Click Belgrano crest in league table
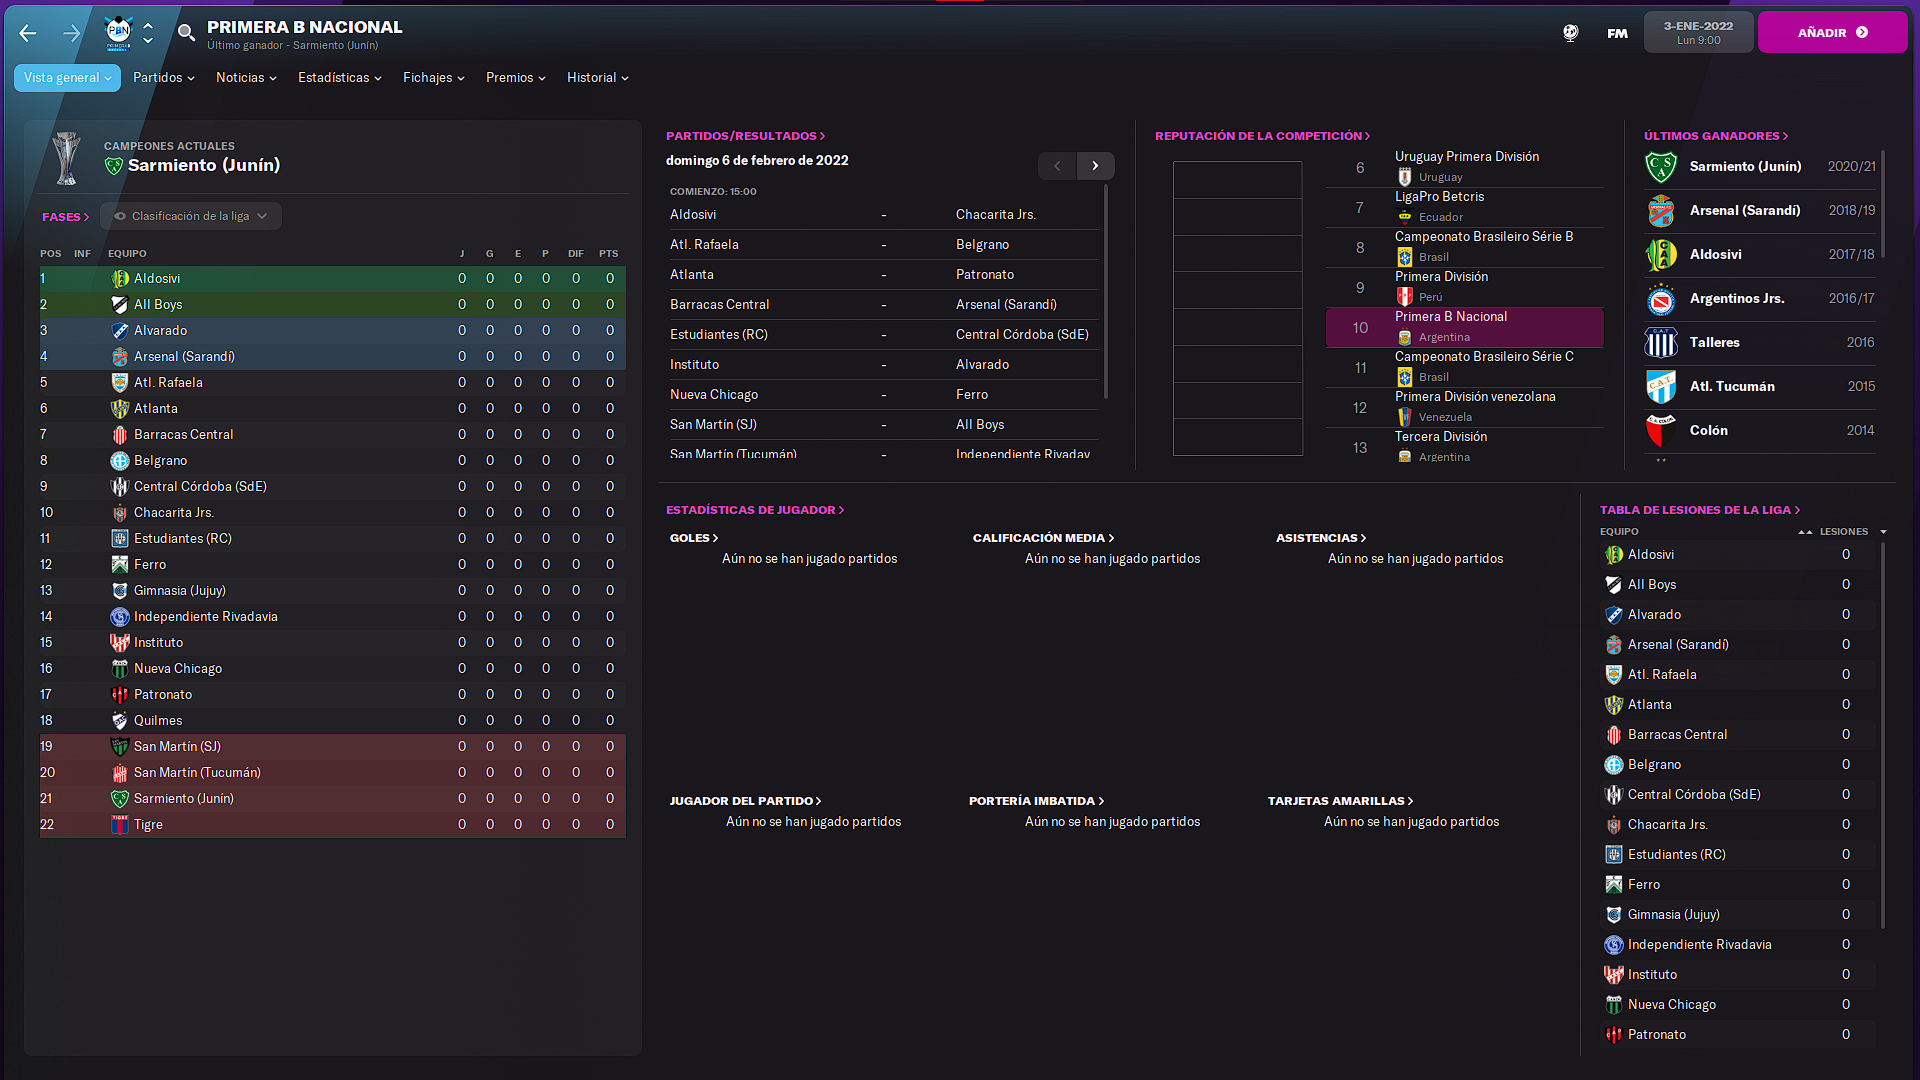The image size is (1920, 1080). click(x=120, y=461)
